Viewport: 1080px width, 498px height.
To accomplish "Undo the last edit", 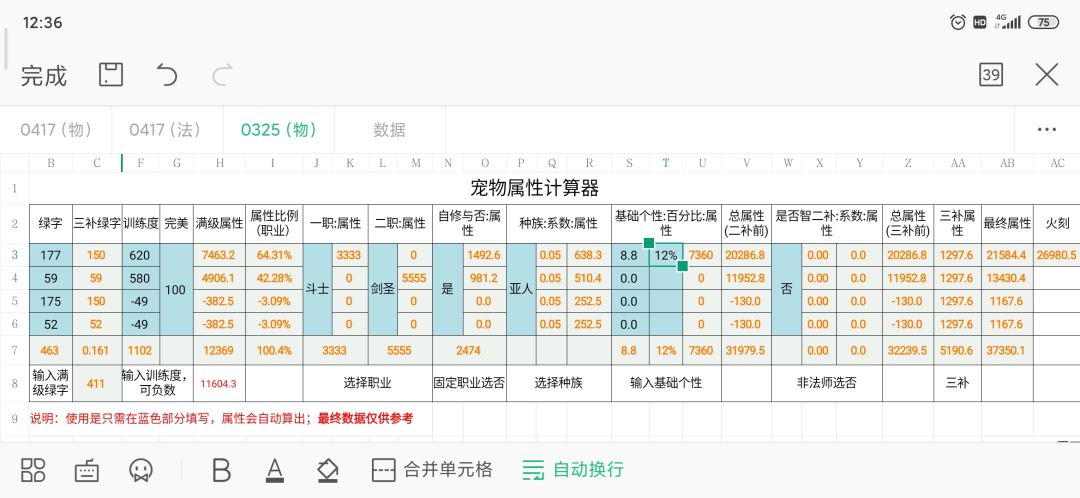I will (167, 74).
